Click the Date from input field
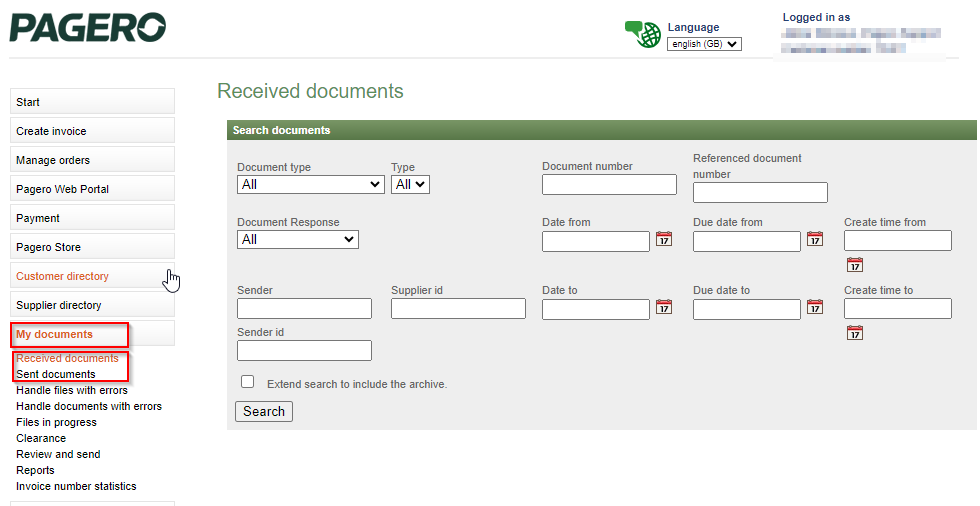This screenshot has height=506, width=980. coord(596,241)
